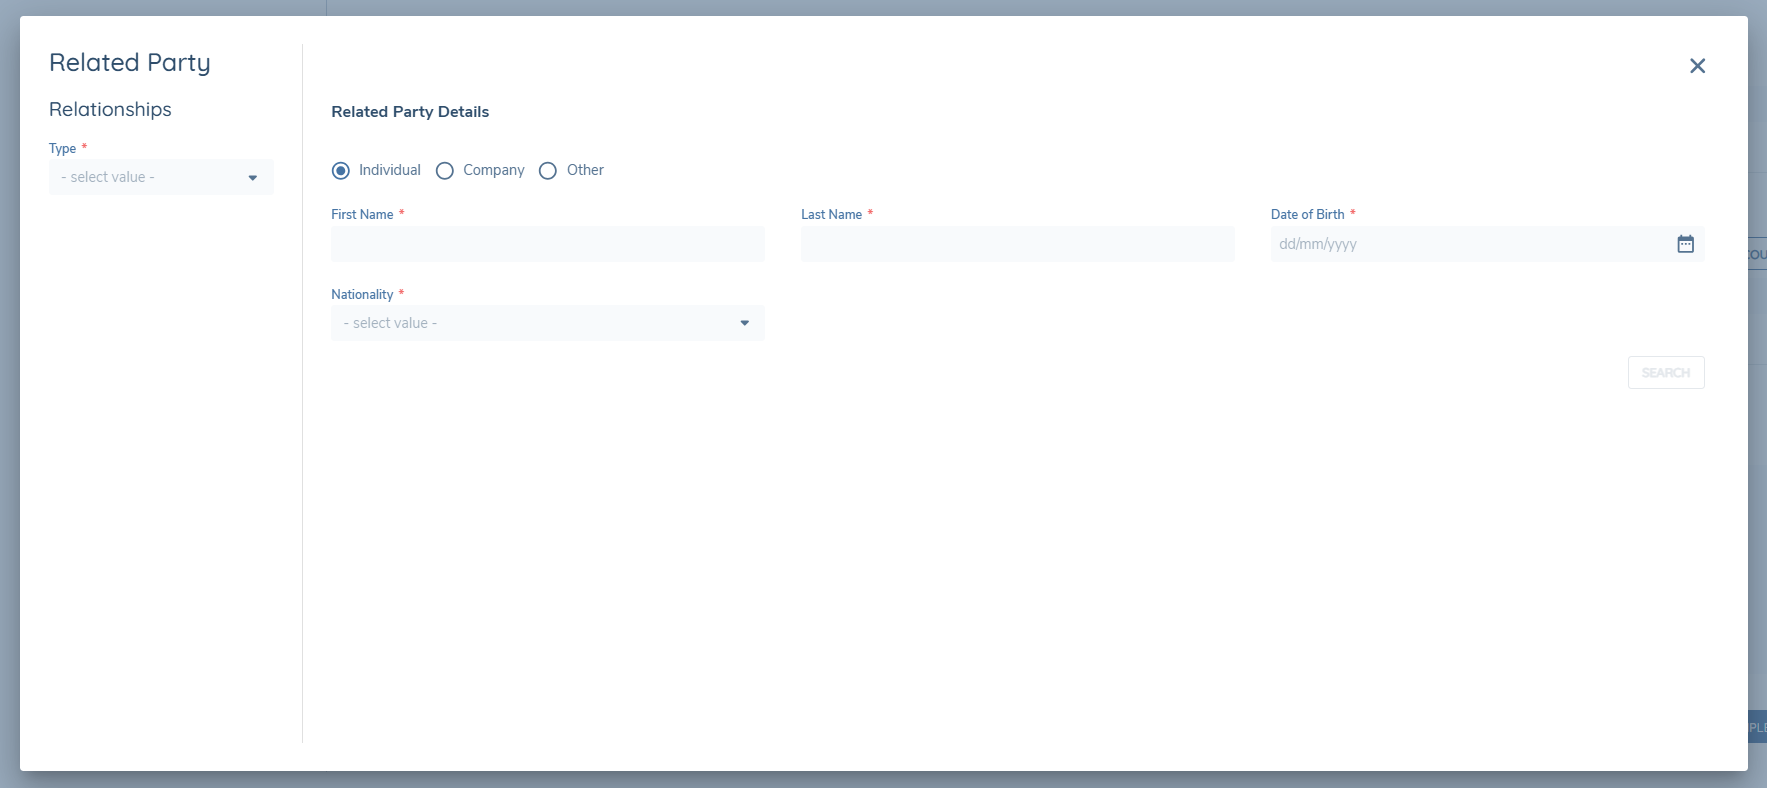Viewport: 1767px width, 788px height.
Task: Close the Related Party dialog
Action: click(x=1697, y=66)
